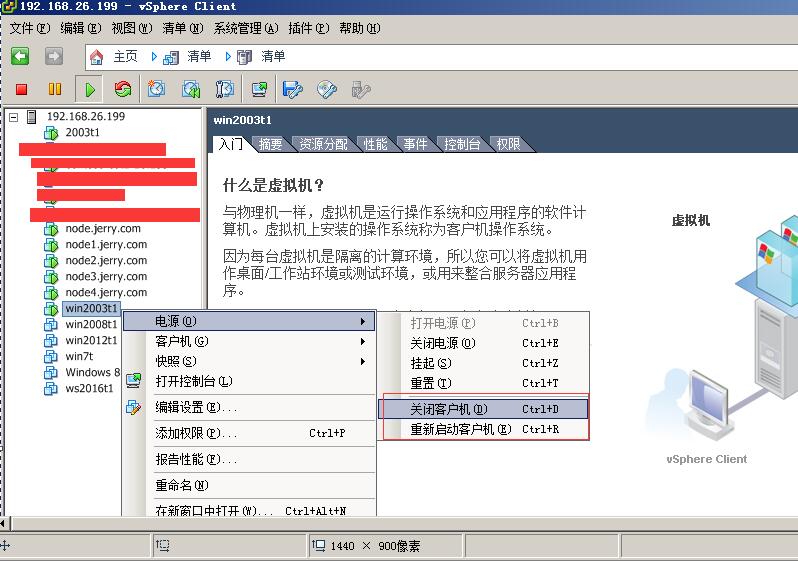Click the revert to snapshot toolbar icon
The image size is (798, 561).
tap(191, 90)
